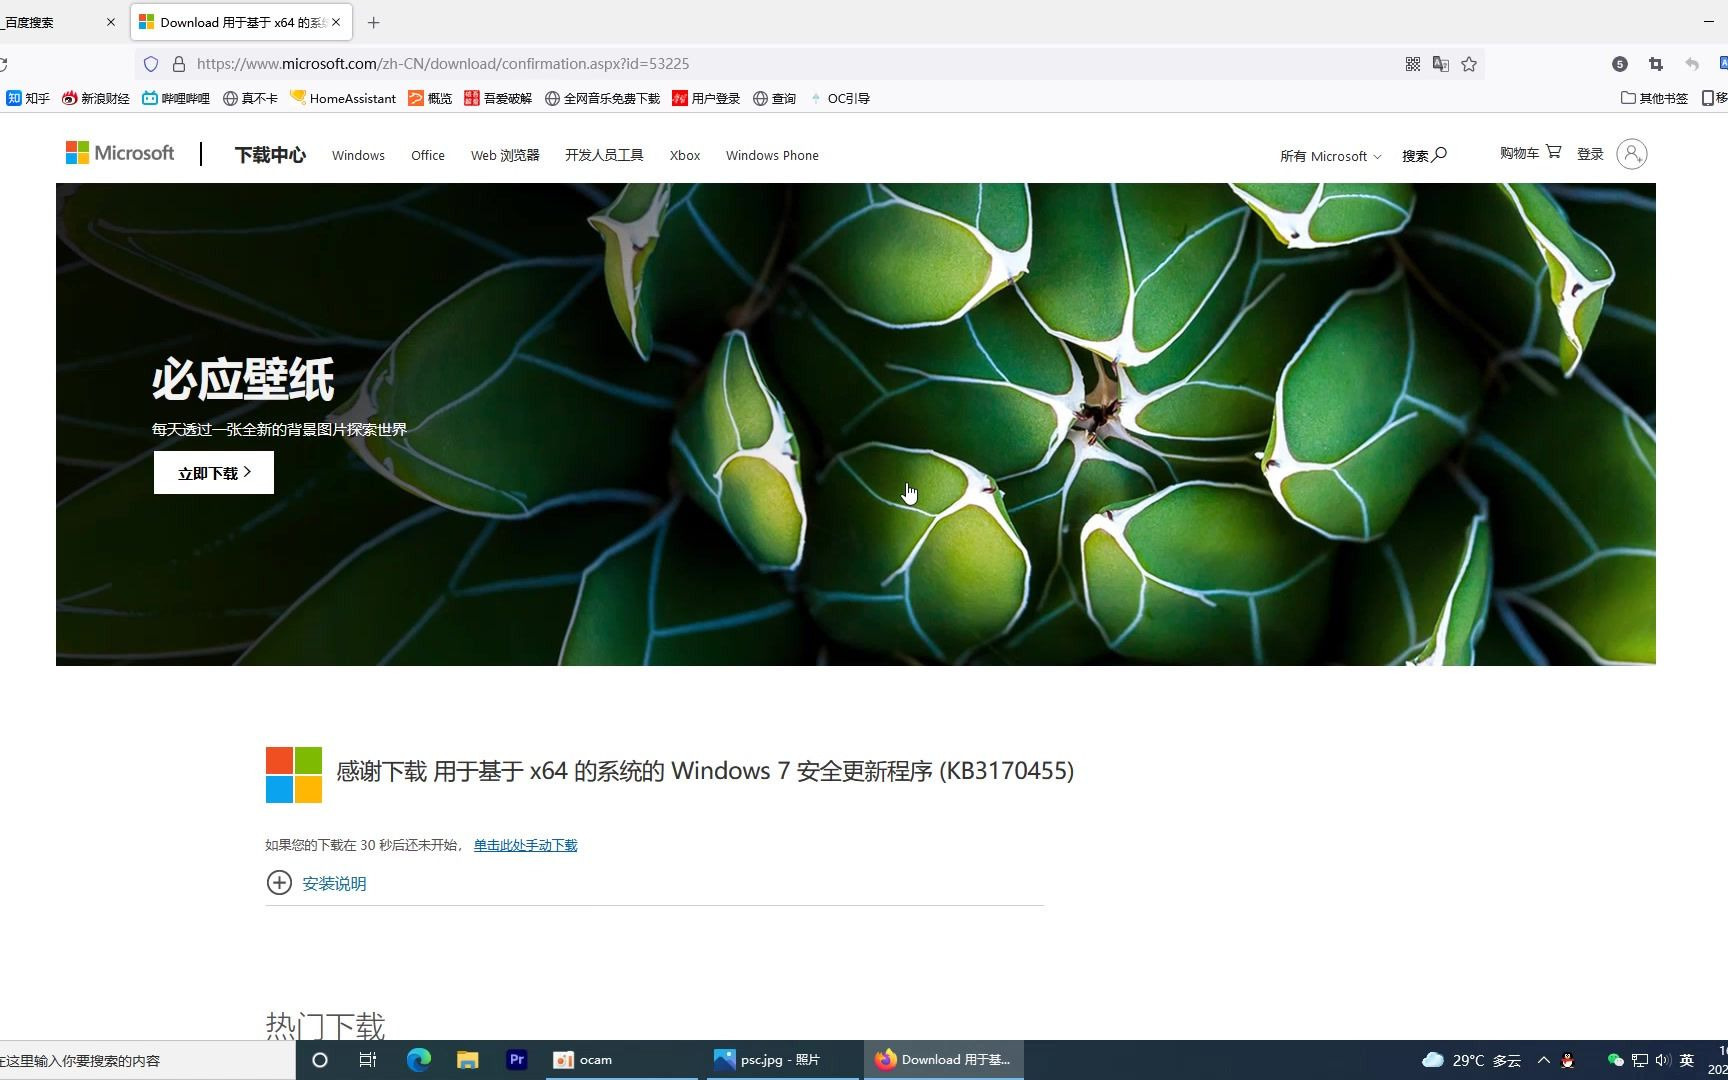Open the HomeAssistant bookmark

343,98
